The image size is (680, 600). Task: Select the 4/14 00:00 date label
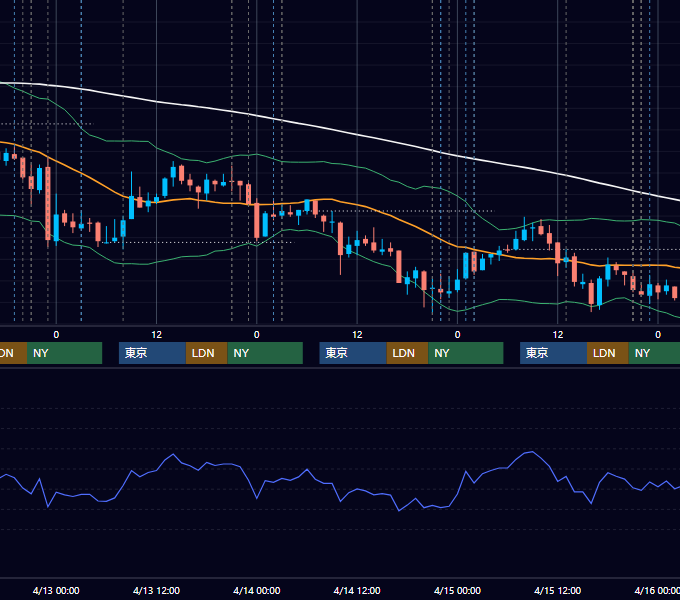click(x=257, y=590)
